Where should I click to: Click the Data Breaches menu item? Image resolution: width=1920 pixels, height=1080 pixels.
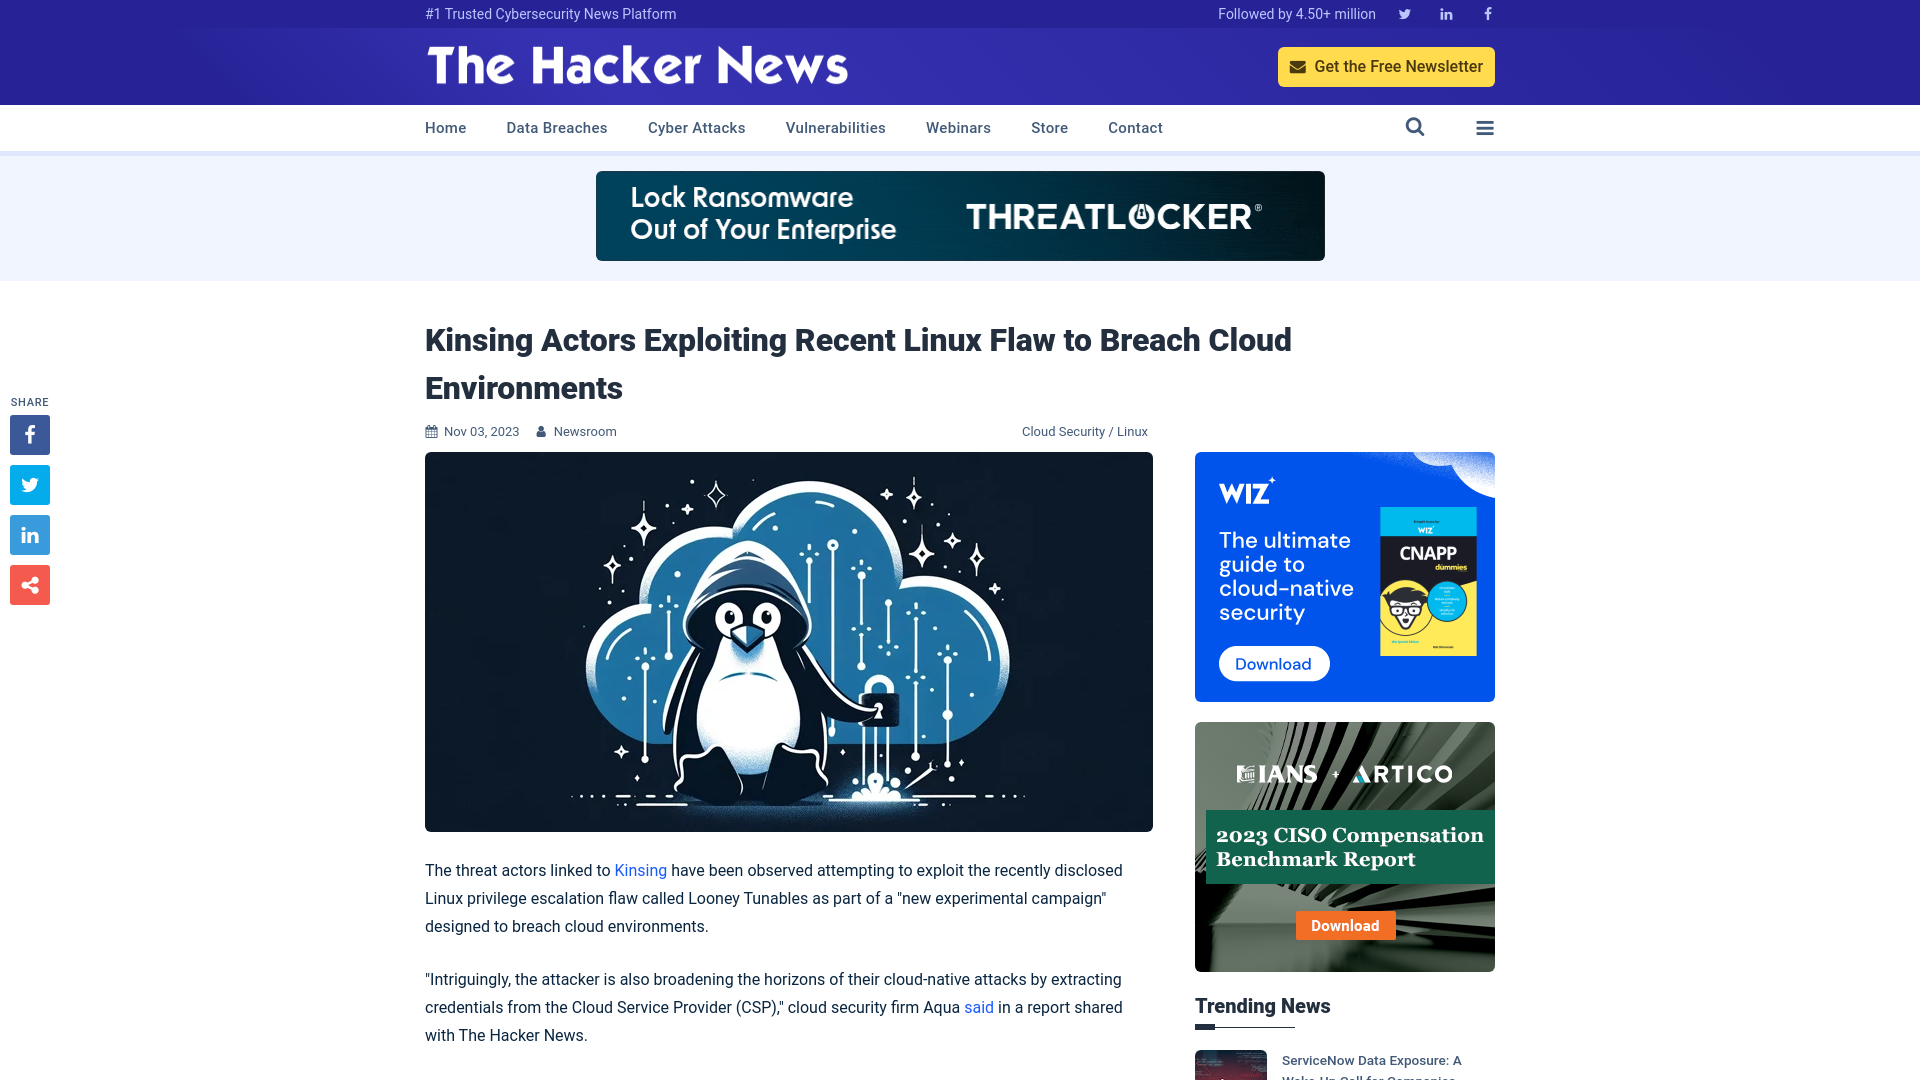coord(556,128)
